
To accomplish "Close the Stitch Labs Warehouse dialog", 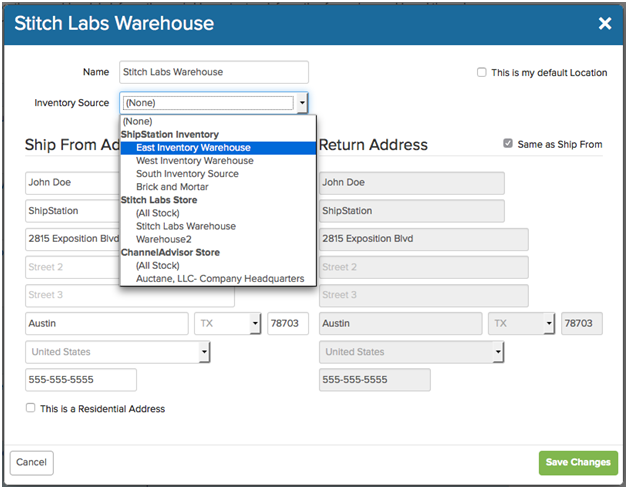I will click(x=604, y=23).
